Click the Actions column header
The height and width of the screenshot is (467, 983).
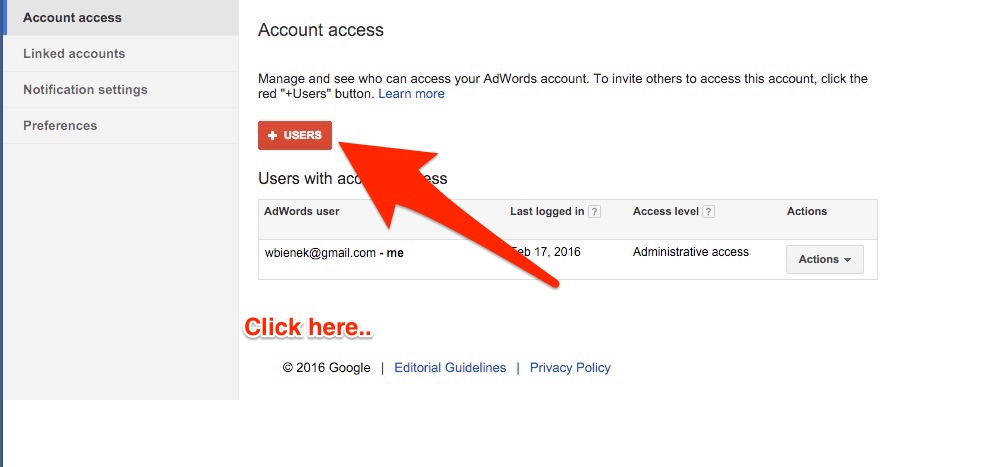807,211
